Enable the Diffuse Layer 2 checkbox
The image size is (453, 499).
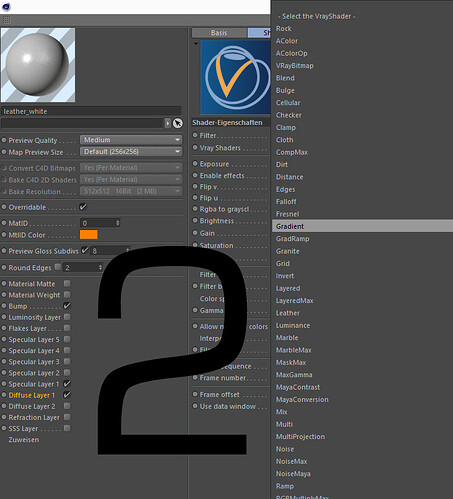(67, 406)
